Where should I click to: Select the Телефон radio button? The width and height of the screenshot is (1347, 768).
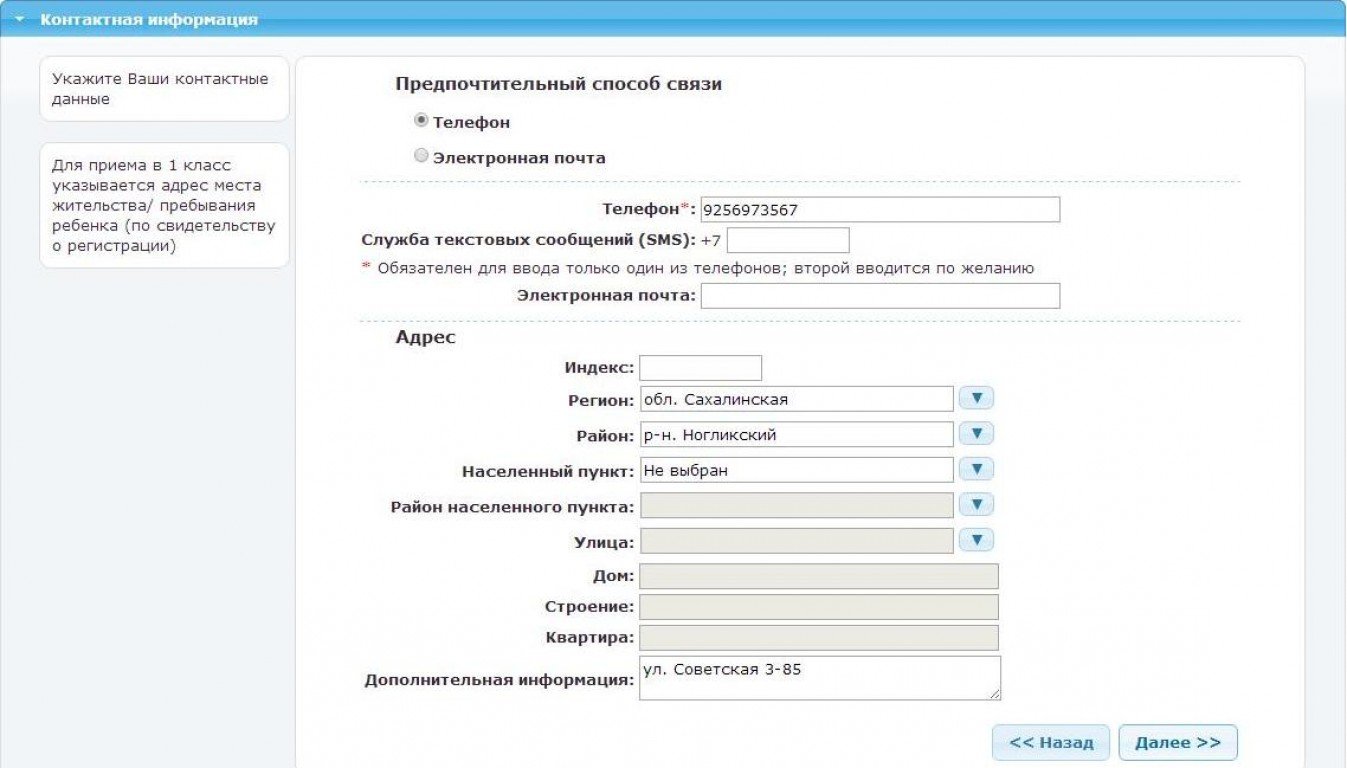click(421, 121)
